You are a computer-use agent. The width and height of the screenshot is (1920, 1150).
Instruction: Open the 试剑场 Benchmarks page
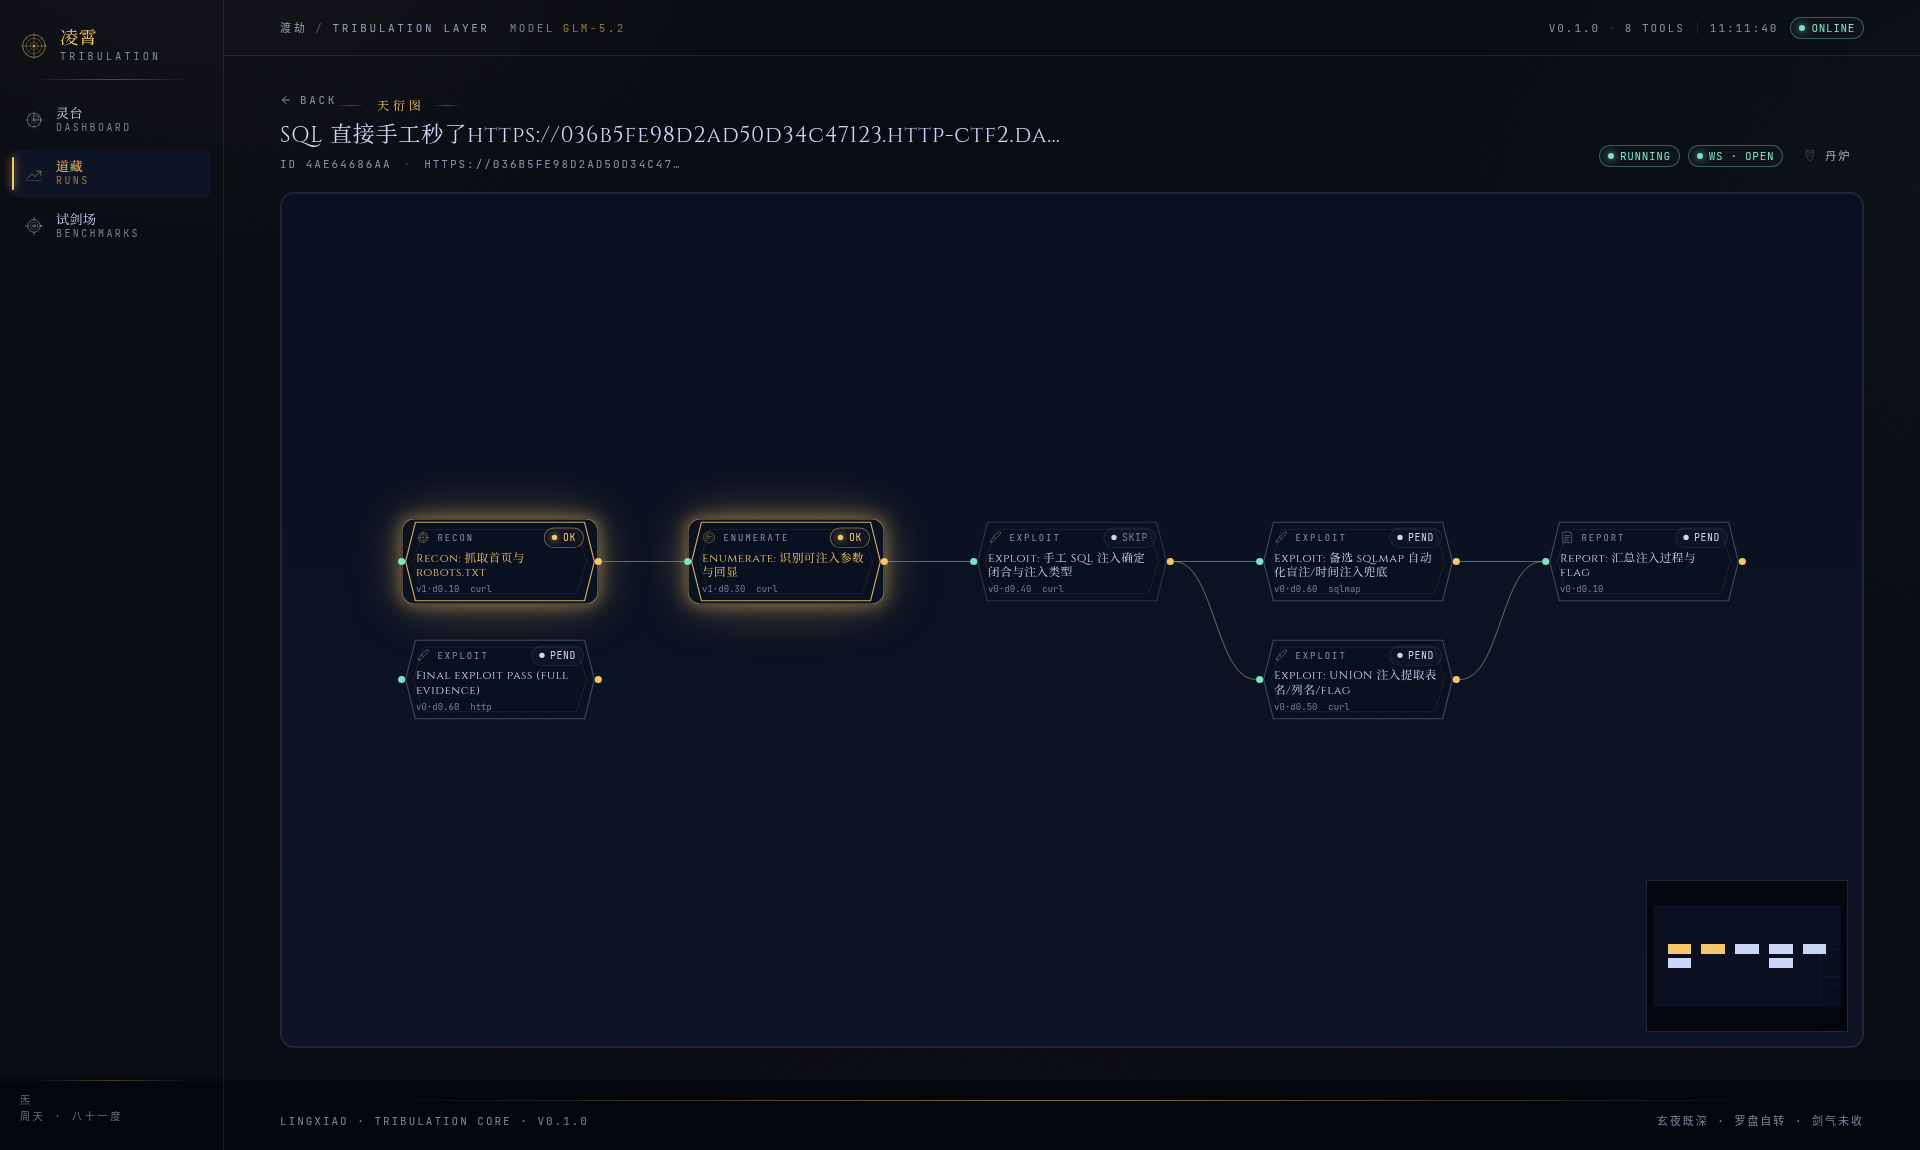click(112, 226)
